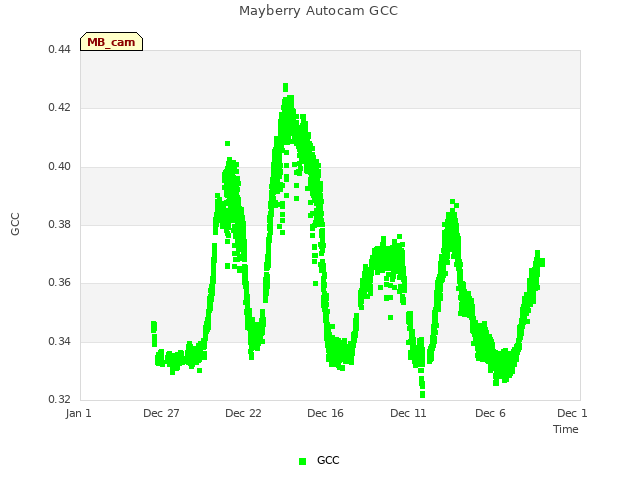Click the 0.38 y-axis value
640x480 pixels.
[x=59, y=224]
